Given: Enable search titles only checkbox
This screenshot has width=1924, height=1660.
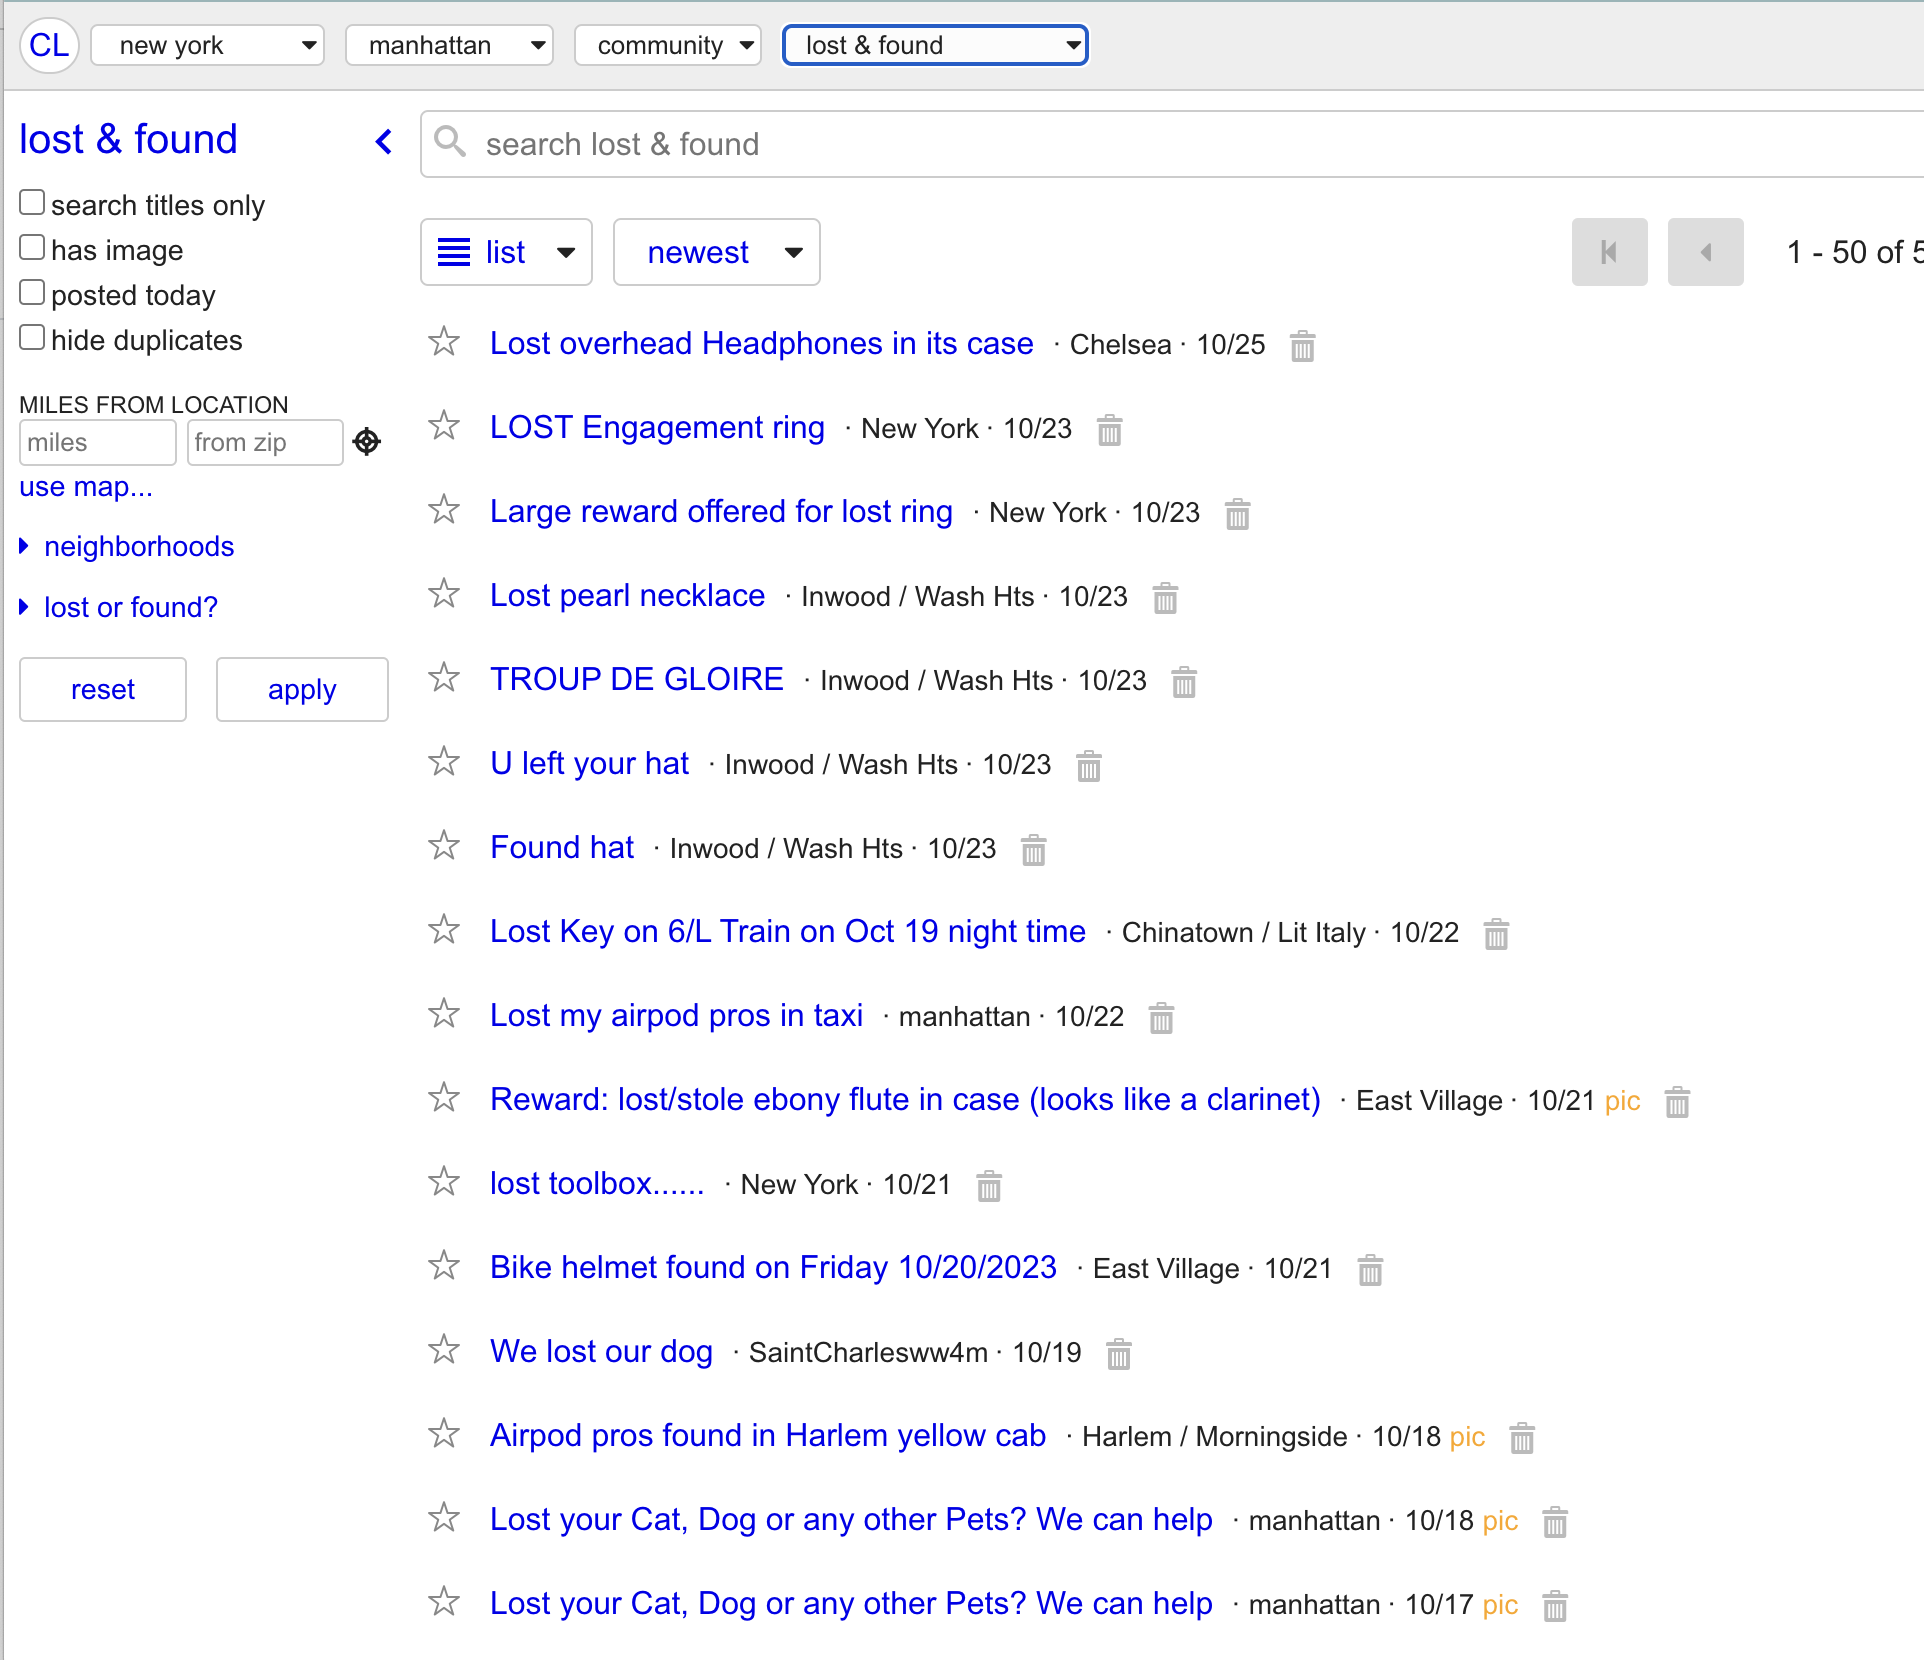Looking at the screenshot, I should (33, 203).
